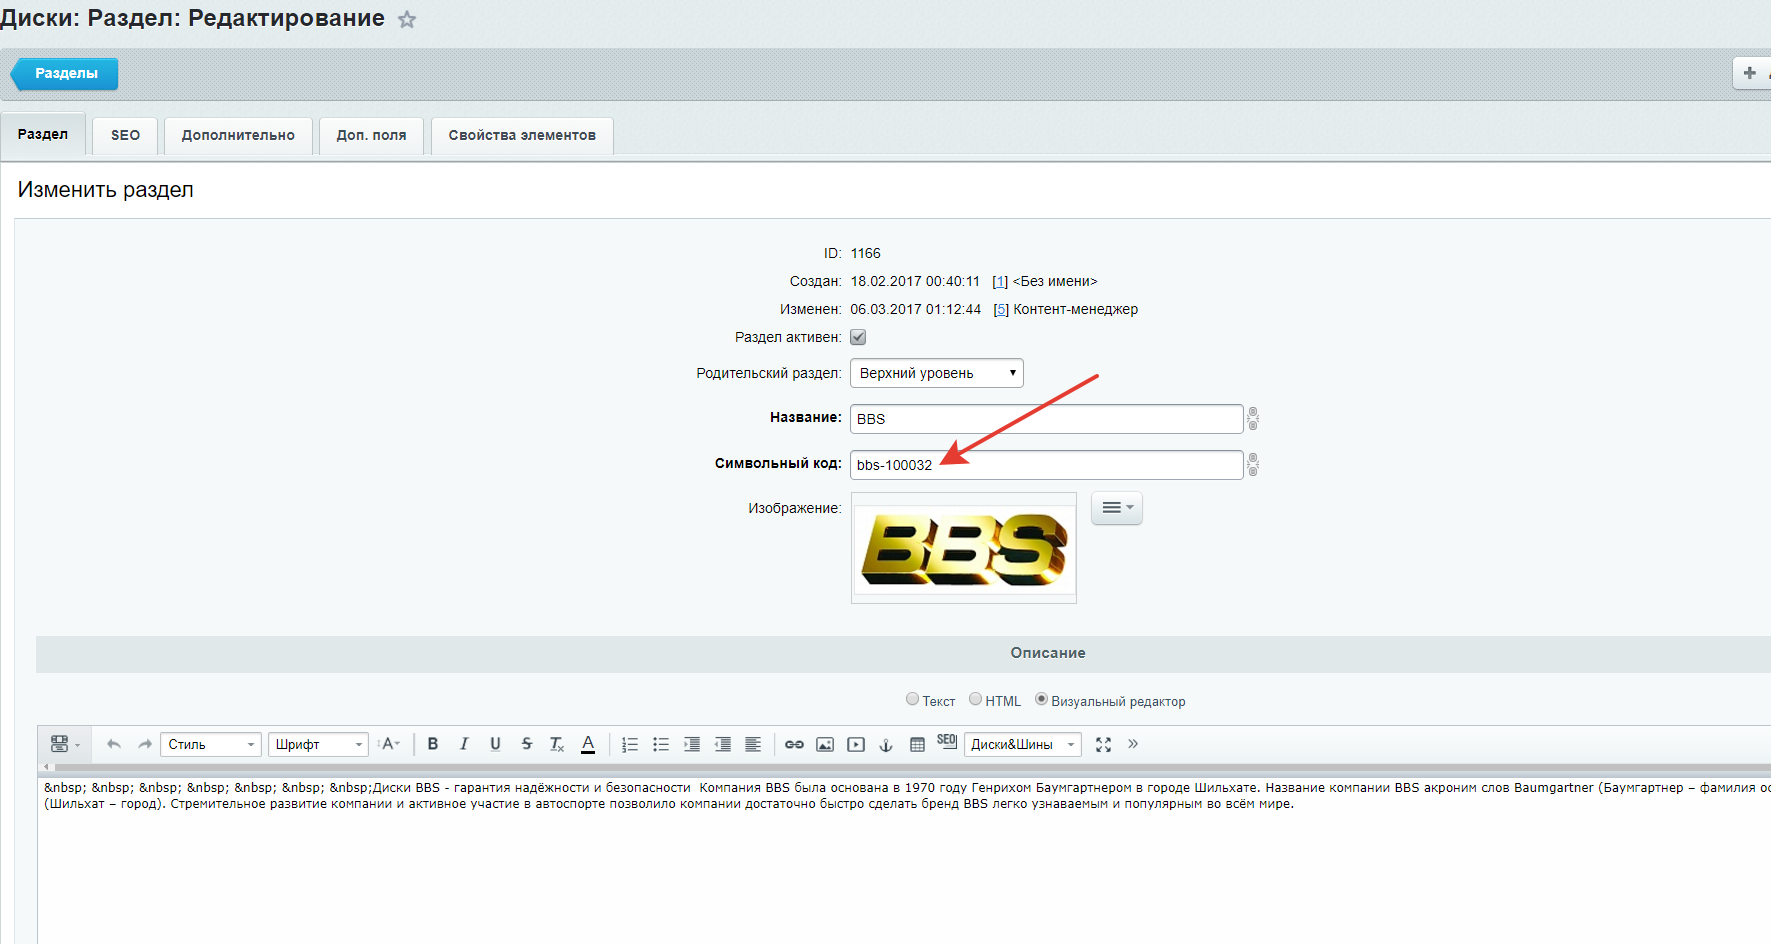This screenshot has width=1771, height=944.
Task: Clear text formatting
Action: pos(557,744)
